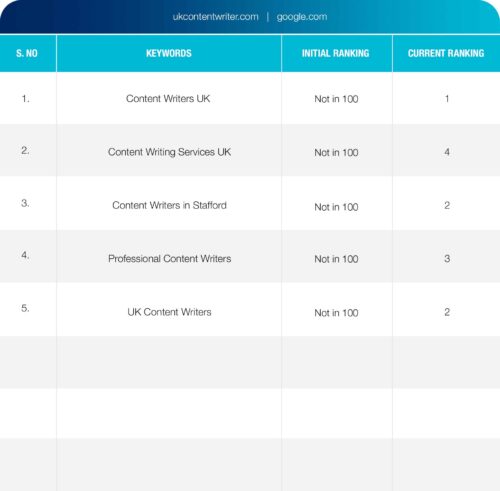500x491 pixels.
Task: Click current ranking 4 for Content Writing Services UK
Action: (447, 152)
